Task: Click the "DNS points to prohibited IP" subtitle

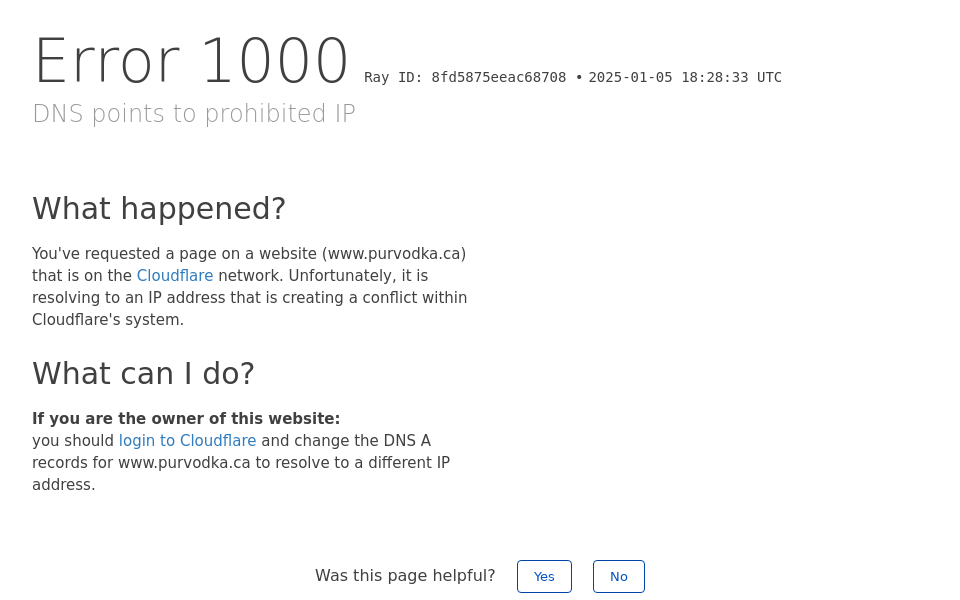Action: (194, 114)
